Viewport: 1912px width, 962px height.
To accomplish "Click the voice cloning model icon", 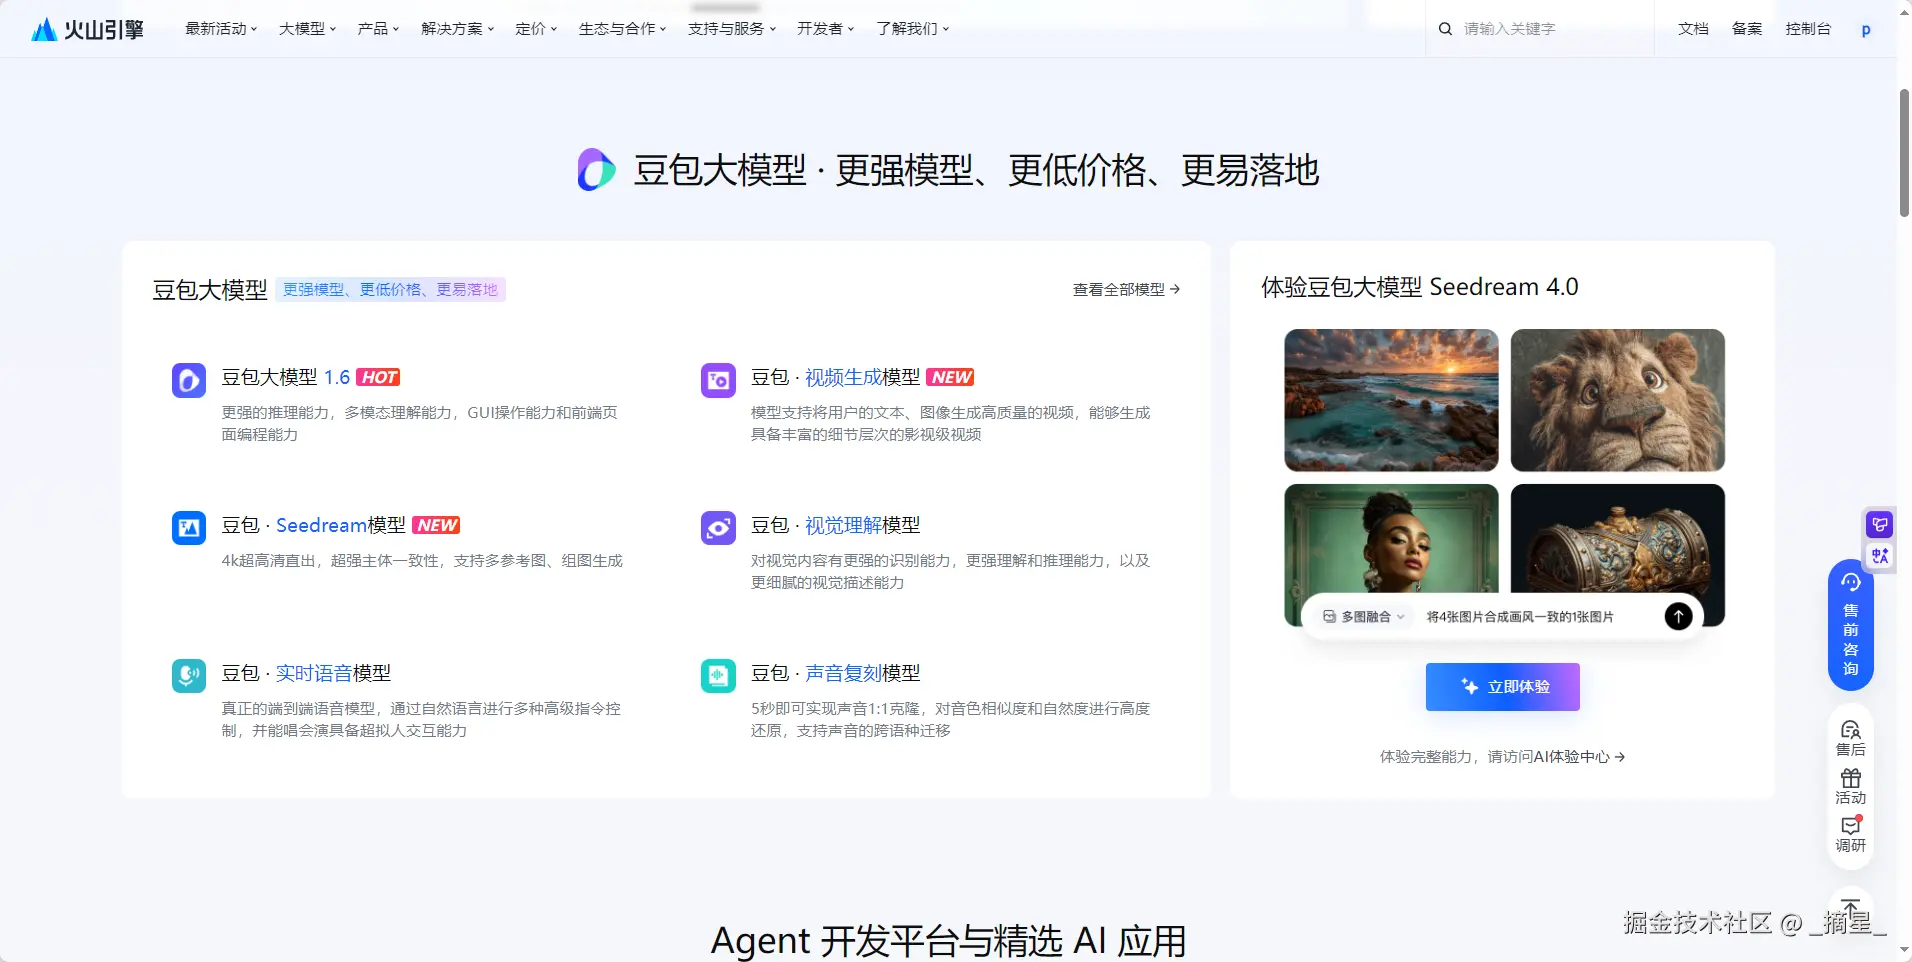I will tap(718, 676).
